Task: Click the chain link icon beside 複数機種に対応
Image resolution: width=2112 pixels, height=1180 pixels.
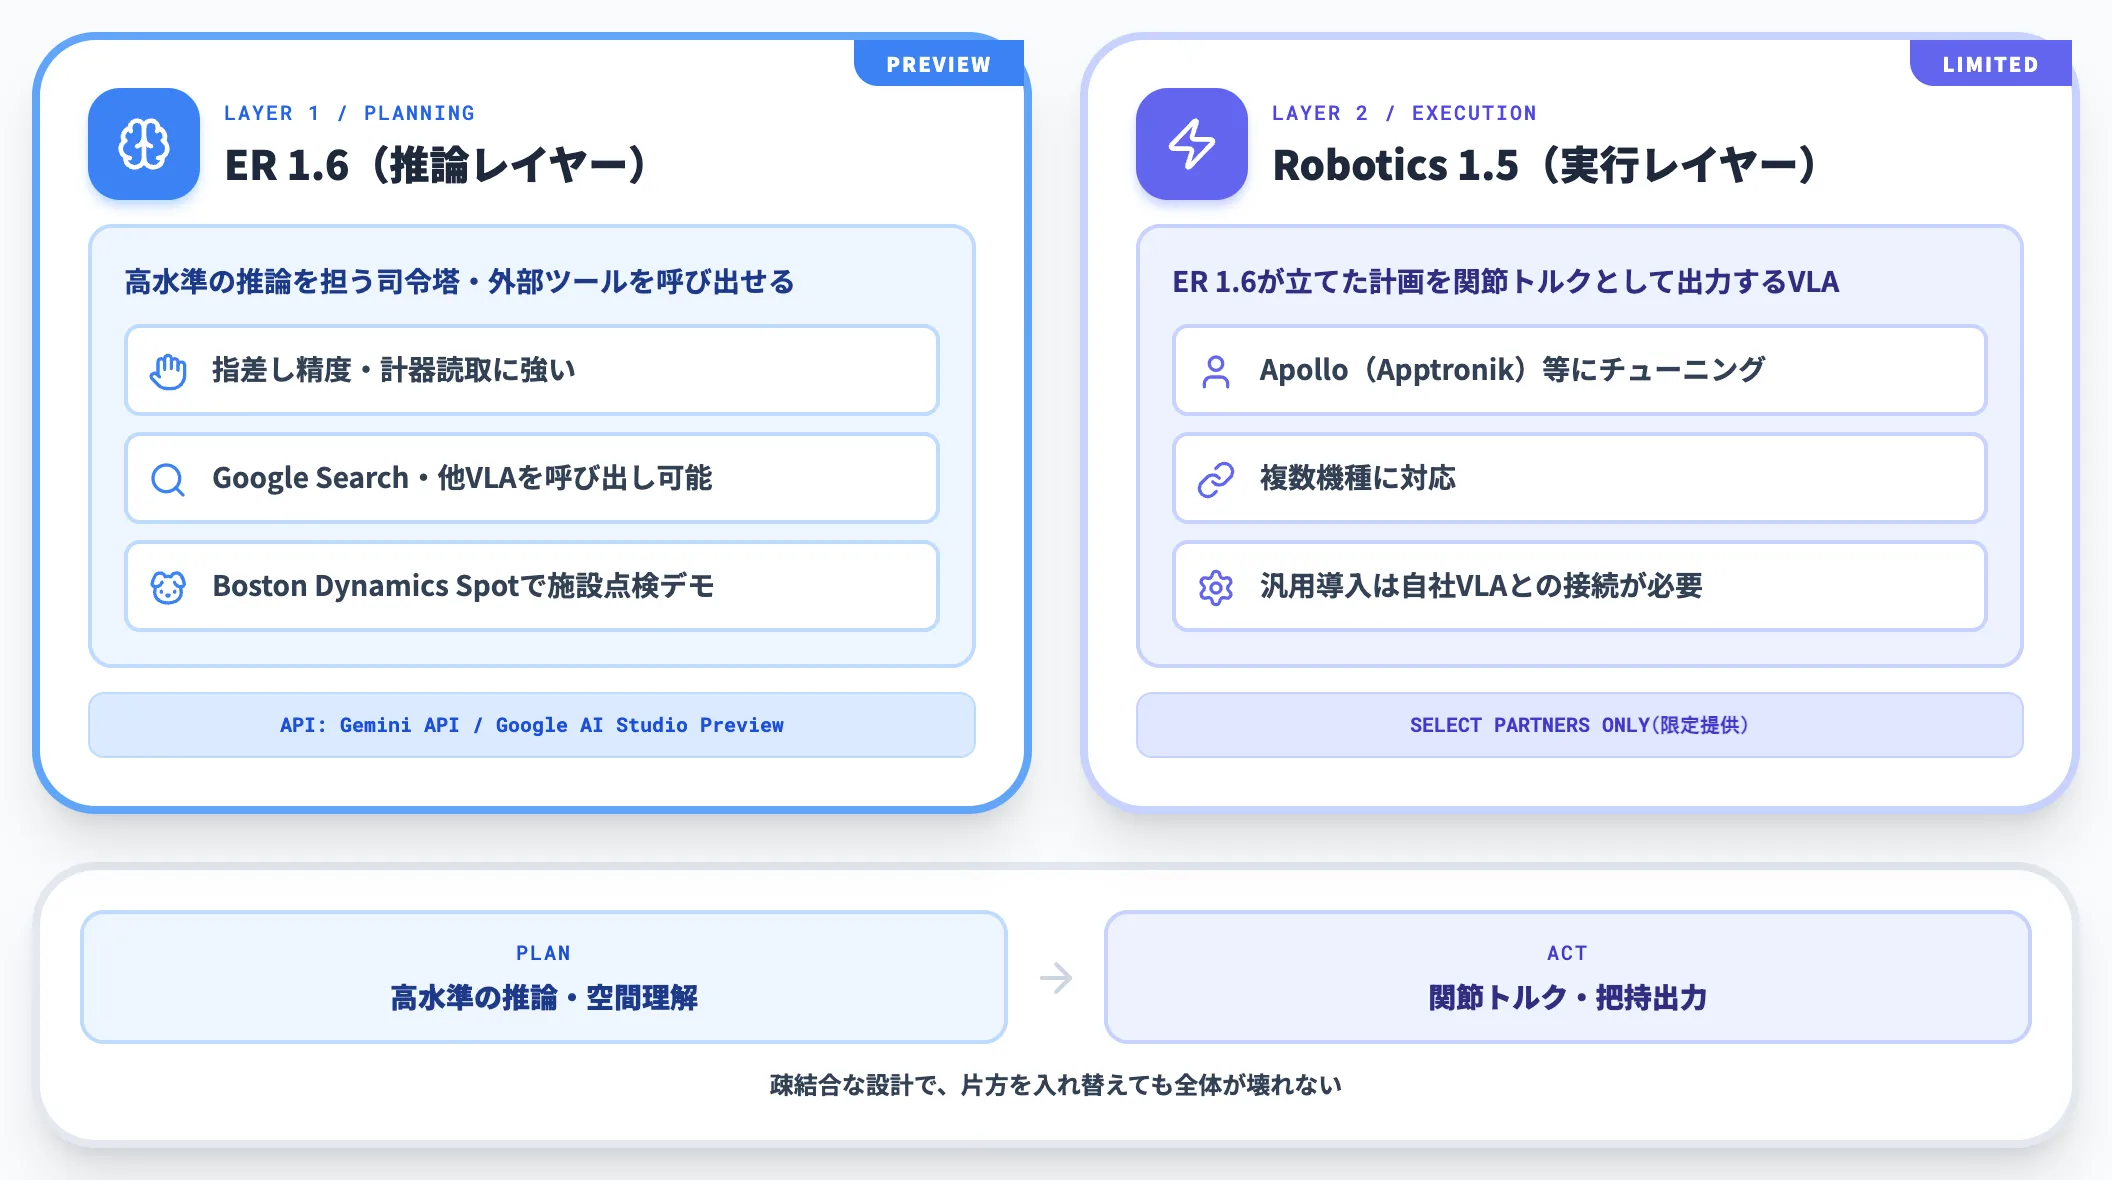Action: pos(1216,479)
